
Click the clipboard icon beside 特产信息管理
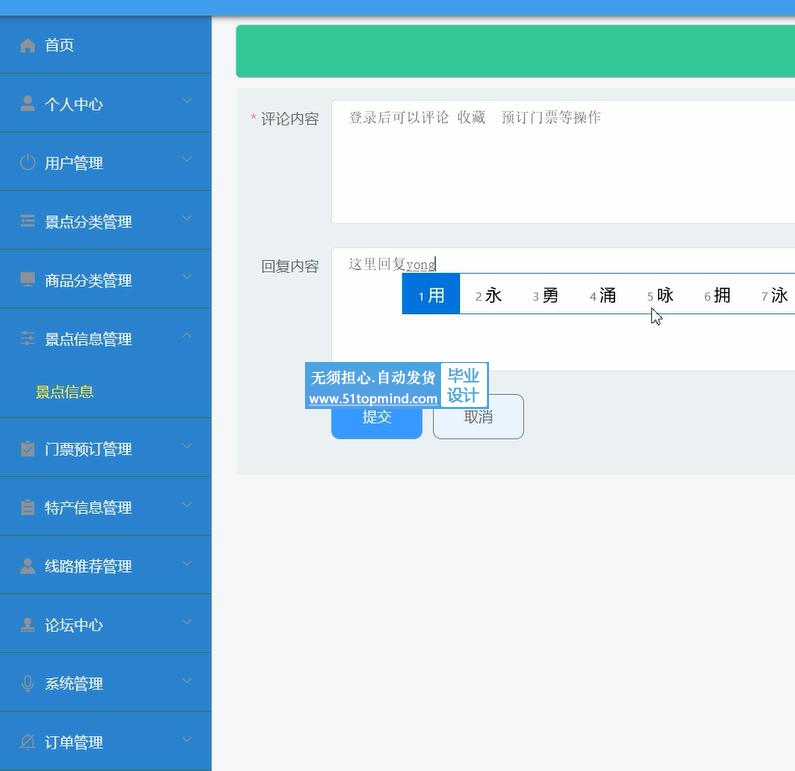(27, 507)
